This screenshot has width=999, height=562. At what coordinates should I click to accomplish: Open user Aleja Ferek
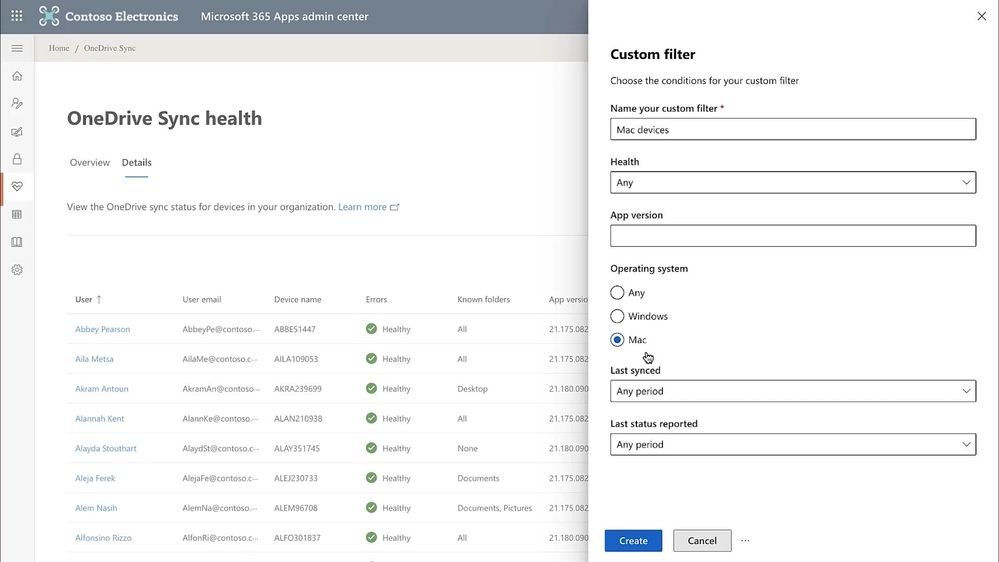95,479
